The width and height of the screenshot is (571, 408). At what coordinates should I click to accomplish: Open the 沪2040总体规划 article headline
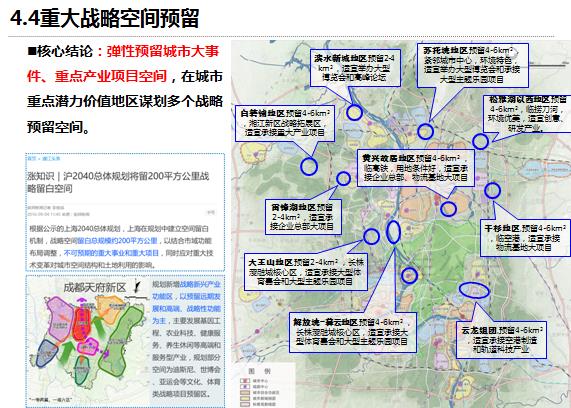point(119,182)
